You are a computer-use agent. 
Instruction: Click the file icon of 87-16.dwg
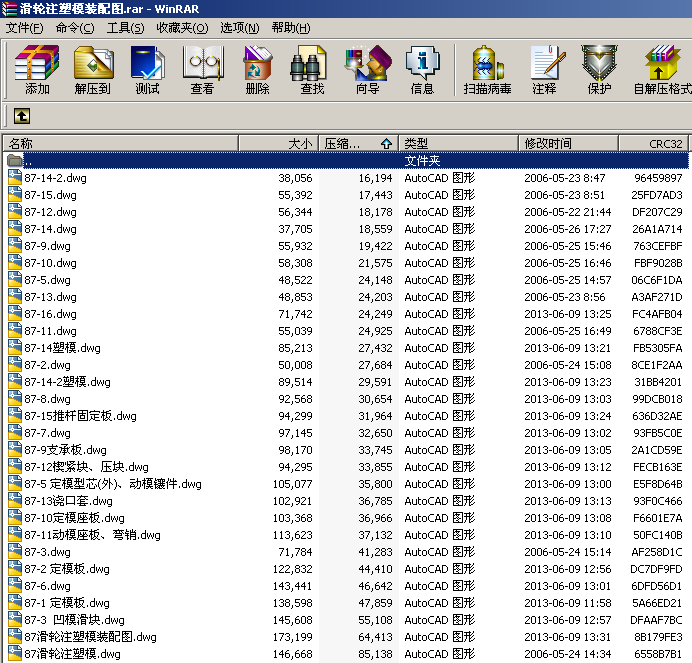15,313
